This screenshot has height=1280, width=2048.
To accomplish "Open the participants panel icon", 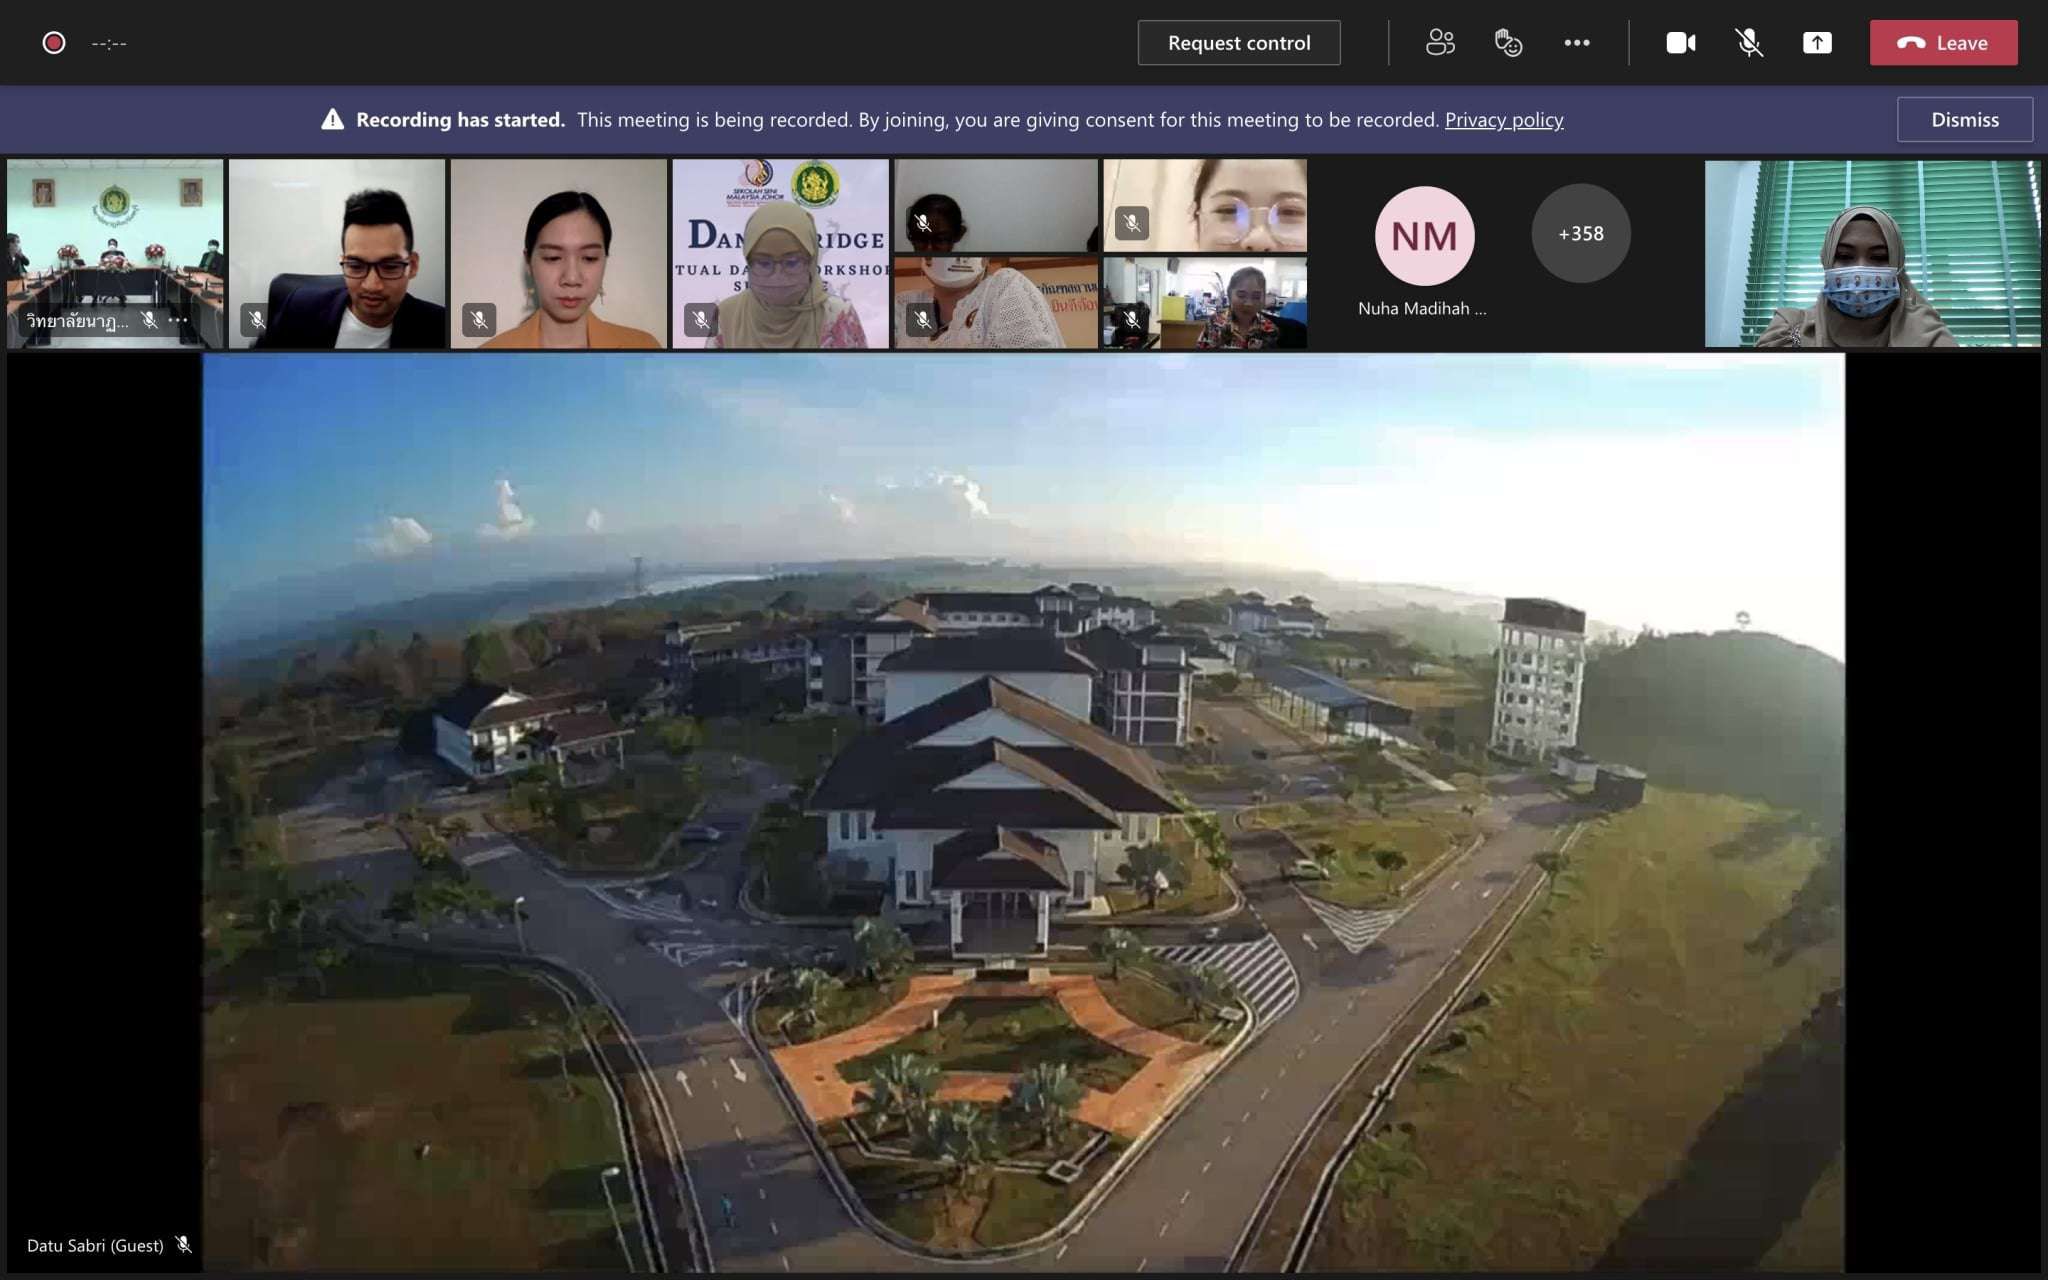I will click(x=1440, y=43).
